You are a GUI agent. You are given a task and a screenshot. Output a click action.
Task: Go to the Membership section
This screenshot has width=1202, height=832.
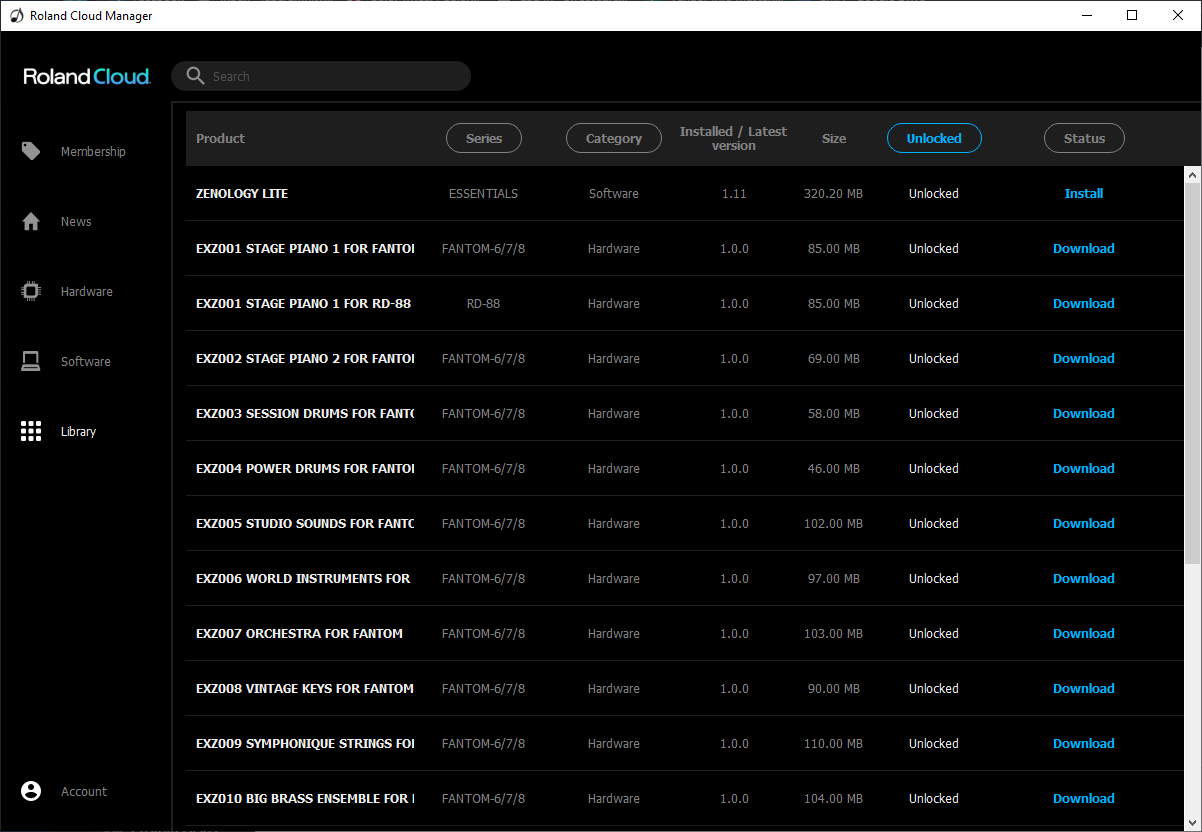coord(93,152)
